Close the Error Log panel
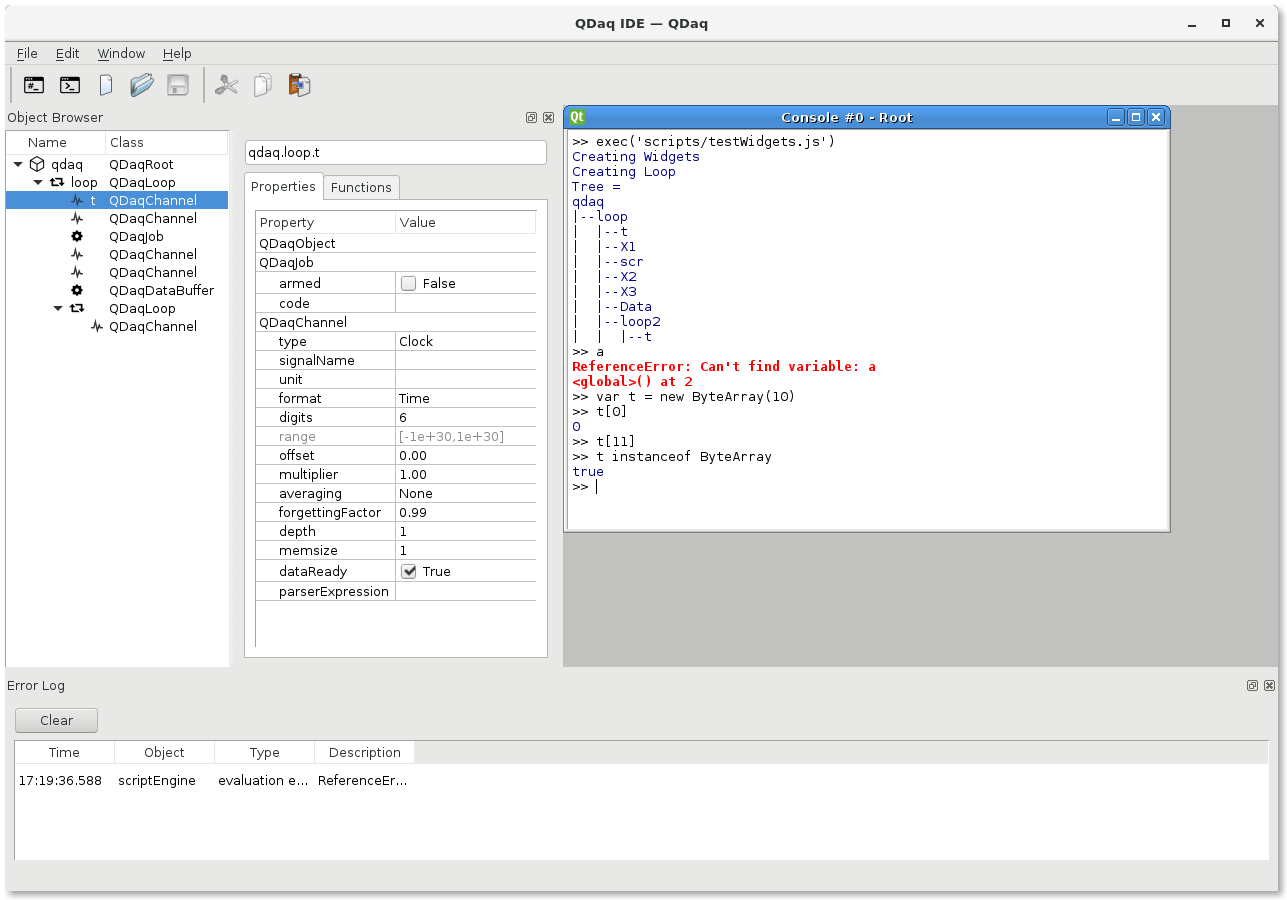Image resolution: width=1287 pixels, height=900 pixels. [1269, 685]
